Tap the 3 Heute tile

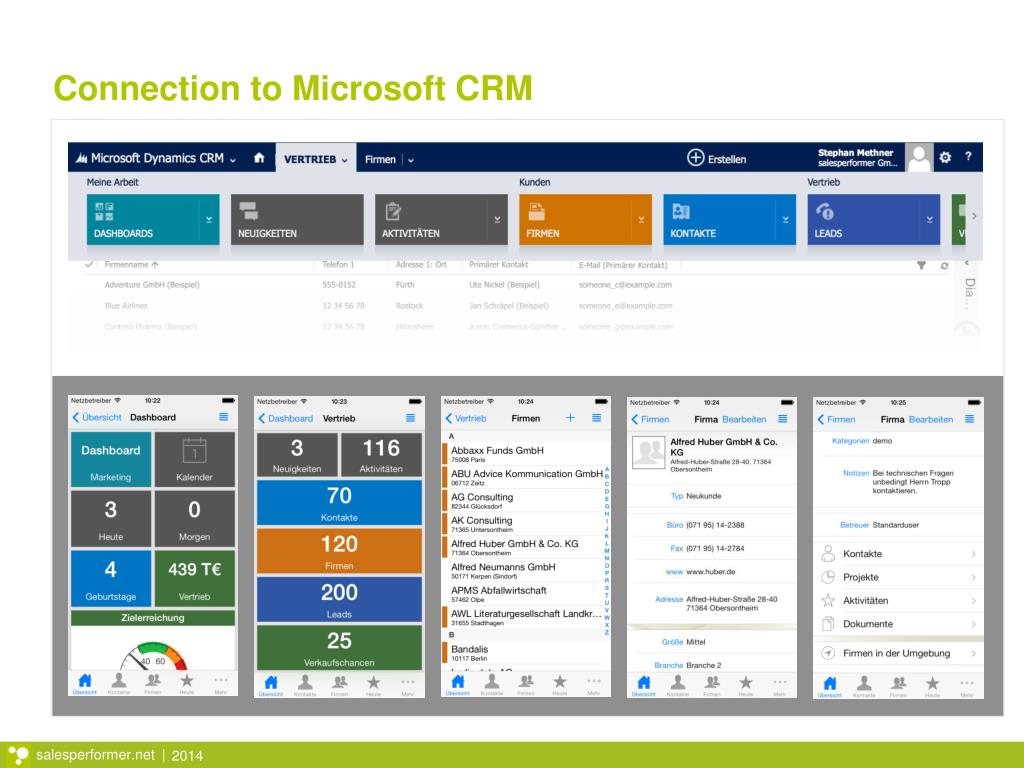pyautogui.click(x=111, y=519)
